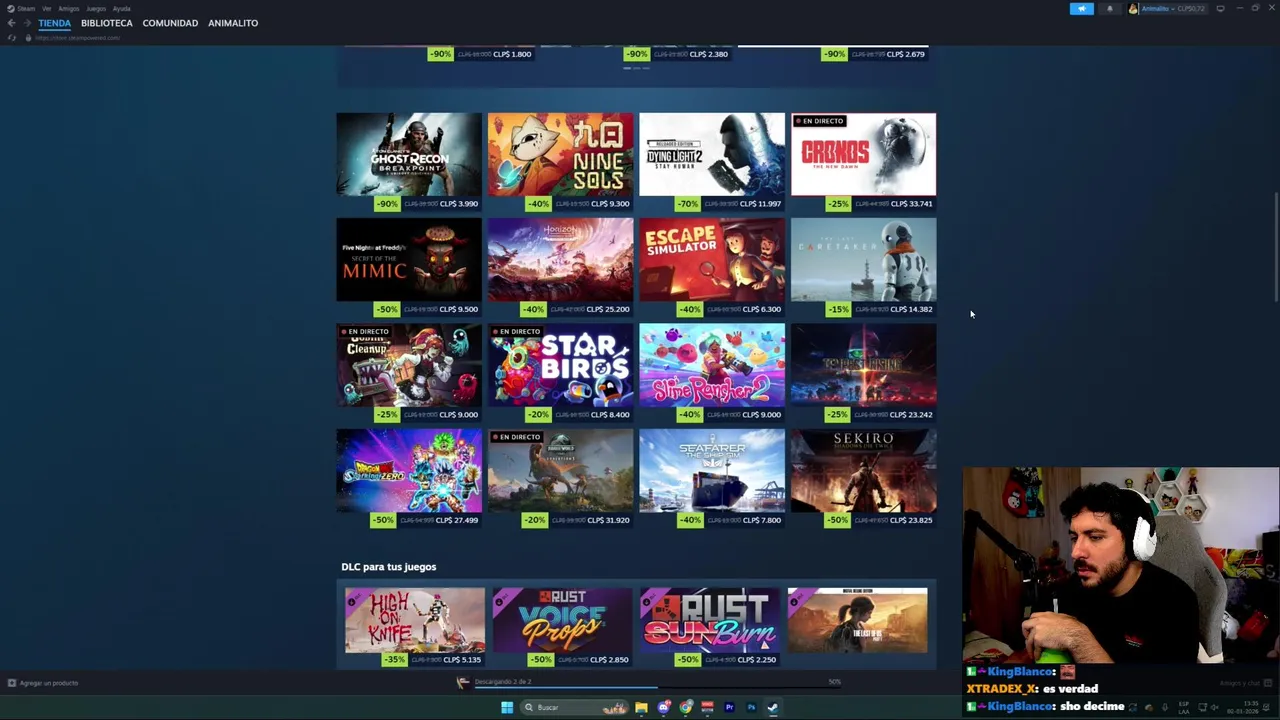1280x720 pixels.
Task: Click the profile avatar in the top bar
Action: (1133, 9)
